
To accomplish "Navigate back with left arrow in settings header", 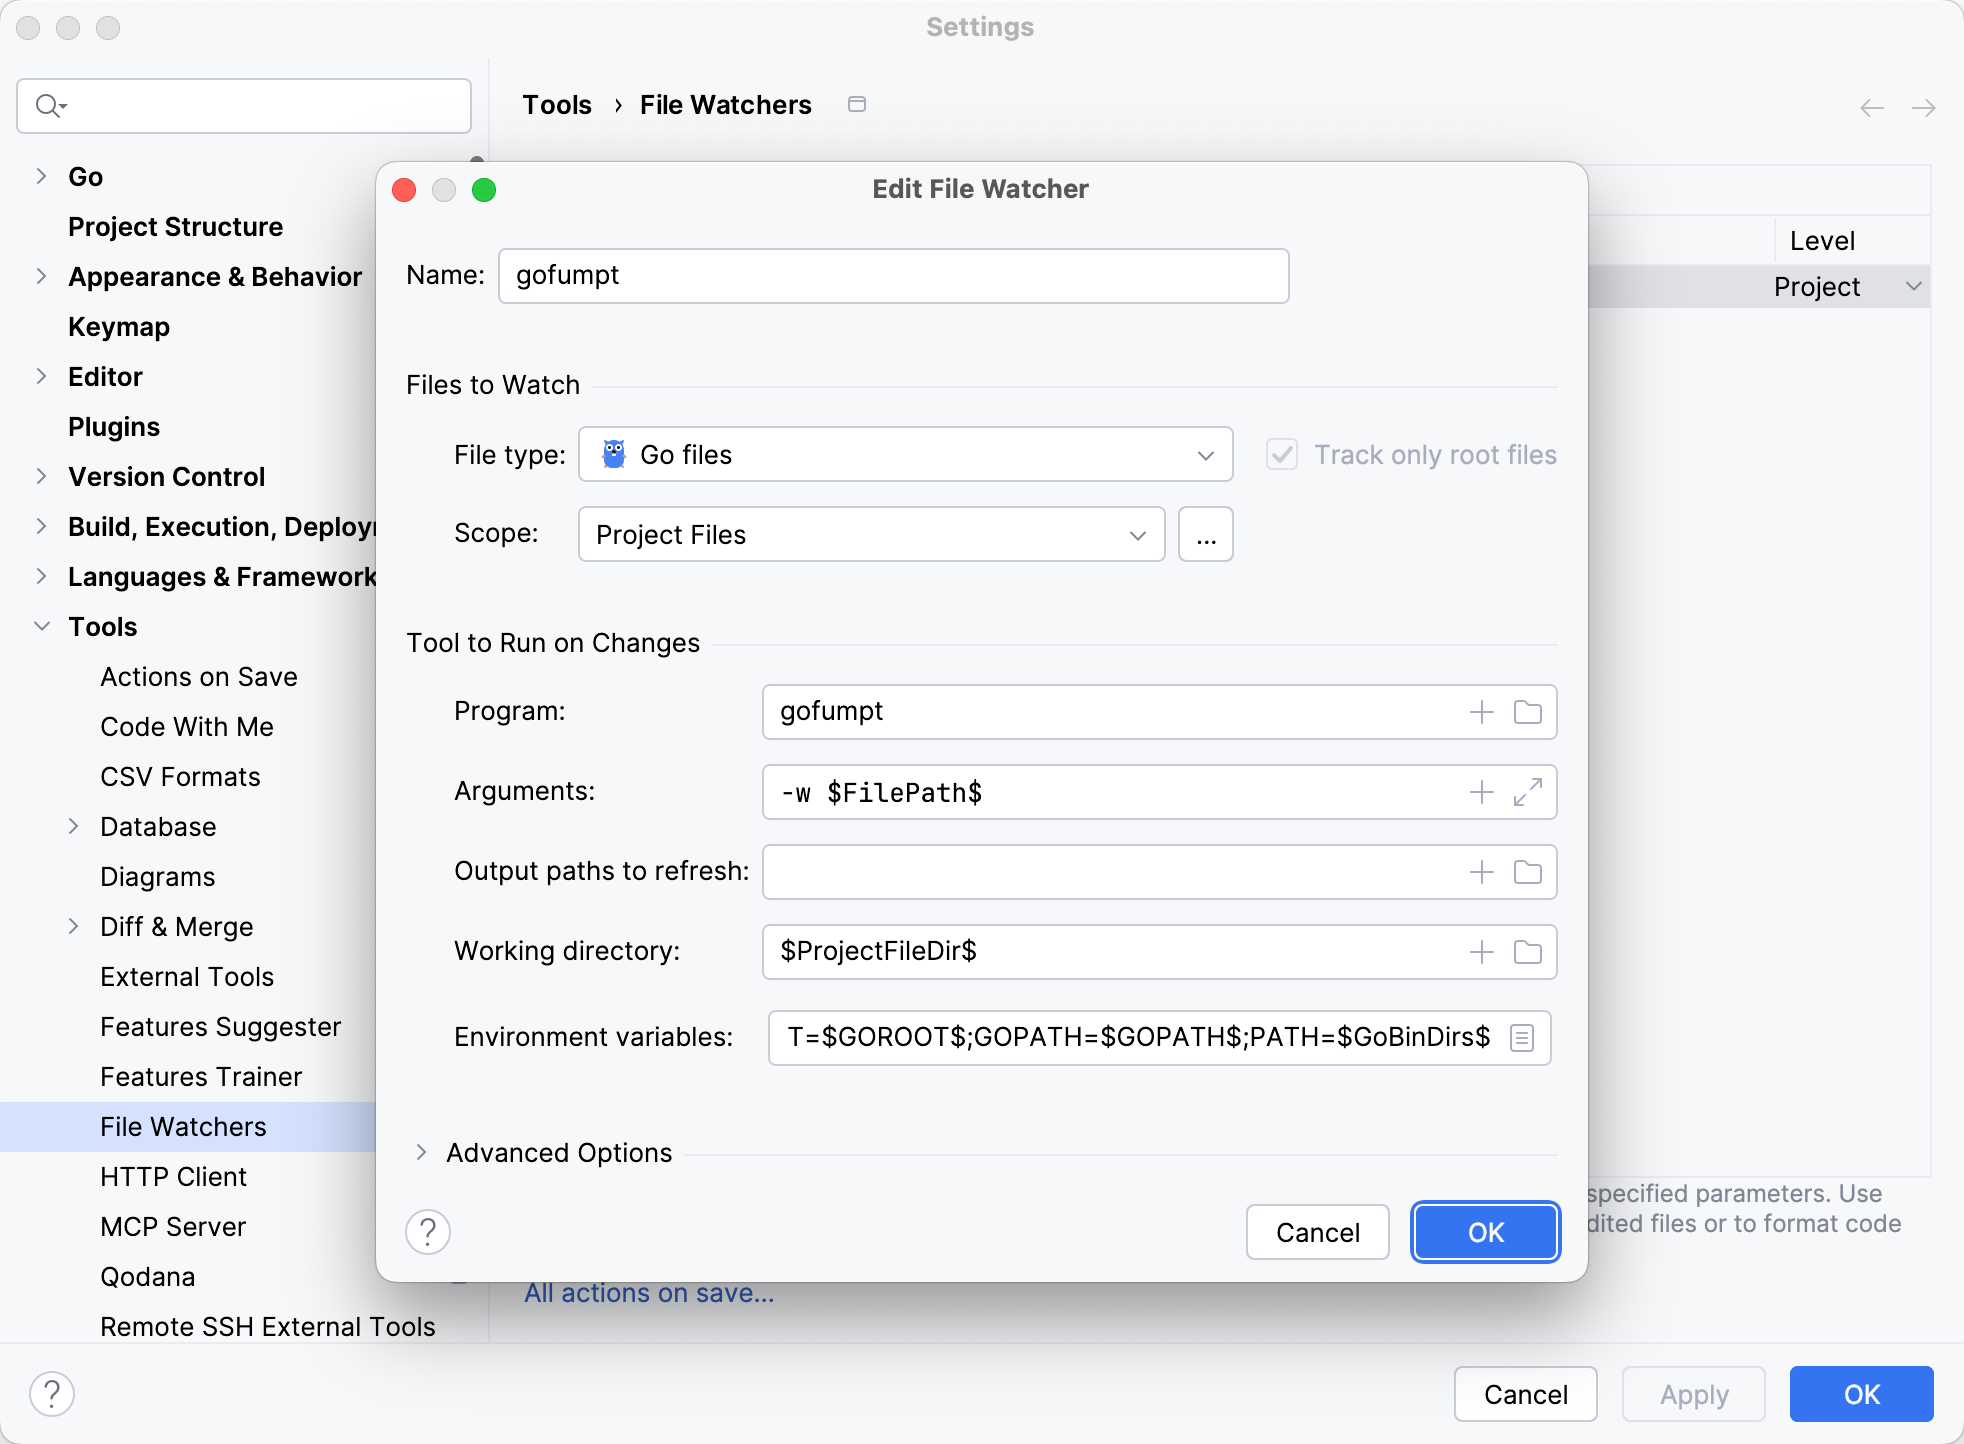I will (x=1871, y=108).
